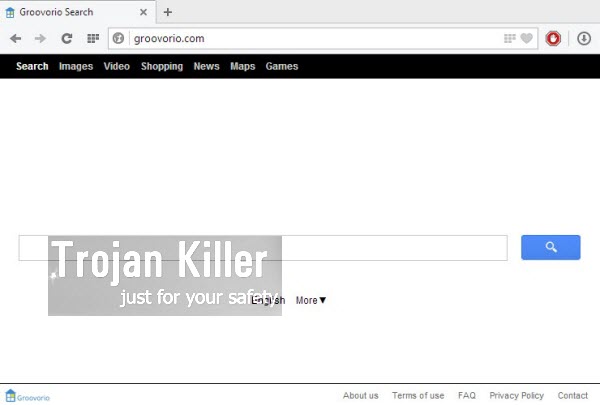Viewport: 600px width, 405px height.
Task: Open the Privacy Policy footer link
Action: [516, 395]
